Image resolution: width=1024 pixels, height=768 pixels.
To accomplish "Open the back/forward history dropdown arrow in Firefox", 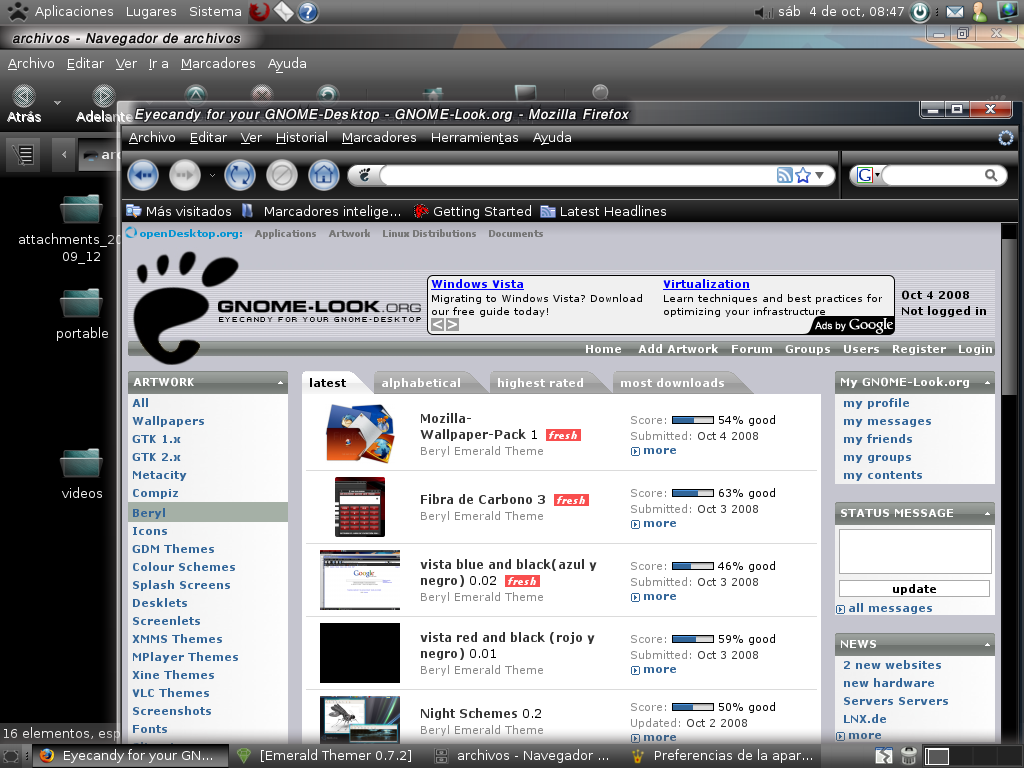I will tap(212, 175).
